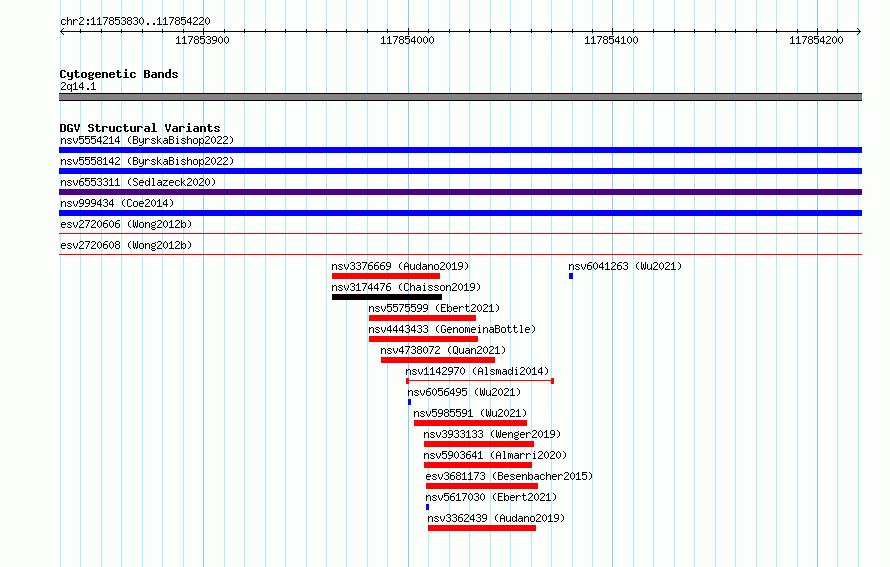The height and width of the screenshot is (567, 890).
Task: Click the blue bar of nsv5558142
Action: tap(460, 171)
